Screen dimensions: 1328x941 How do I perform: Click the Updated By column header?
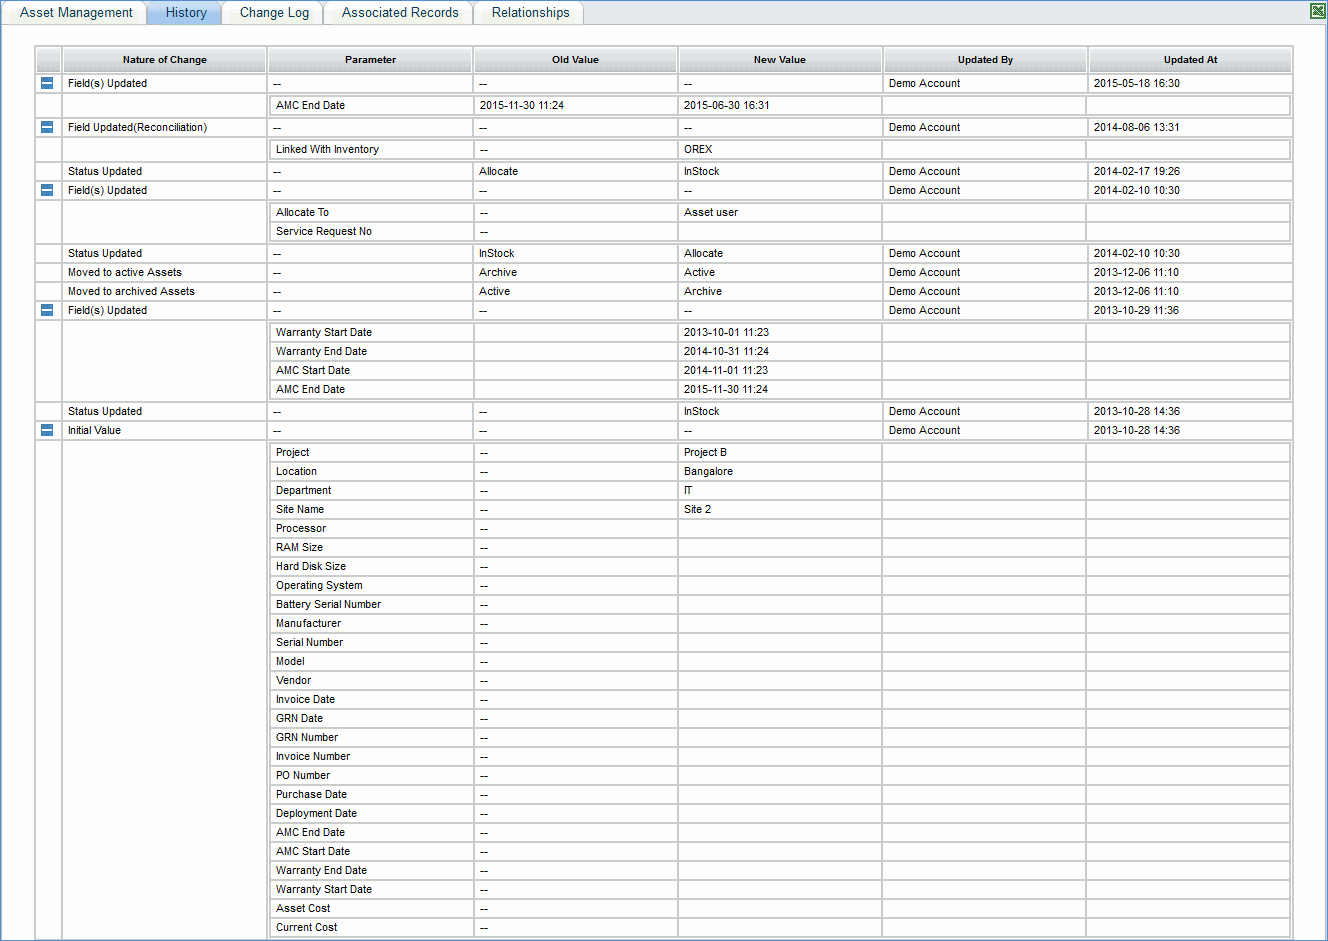985,60
